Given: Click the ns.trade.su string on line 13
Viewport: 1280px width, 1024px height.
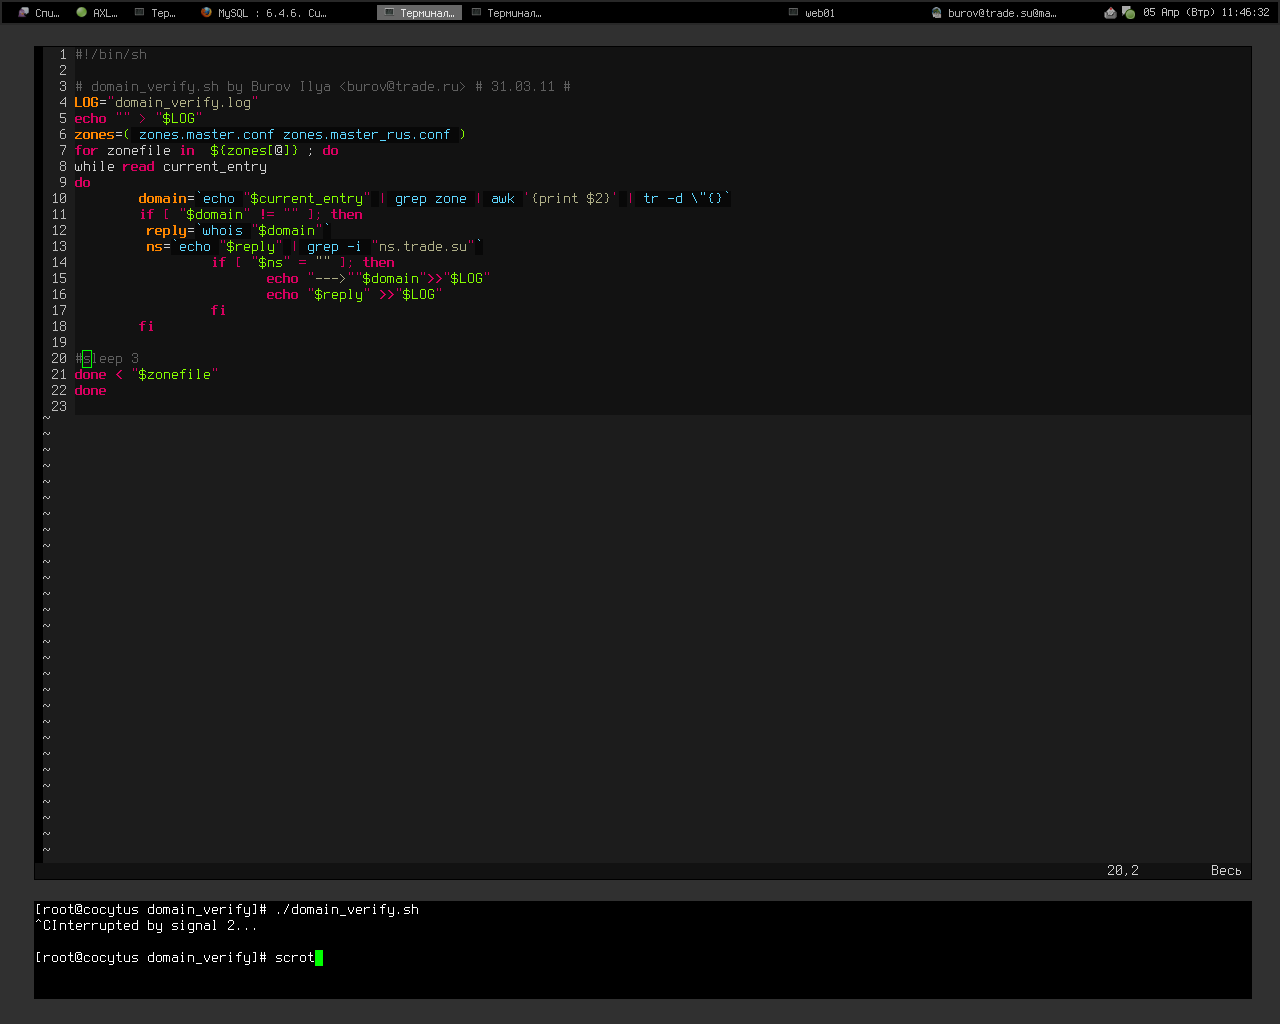Looking at the screenshot, I should [422, 247].
